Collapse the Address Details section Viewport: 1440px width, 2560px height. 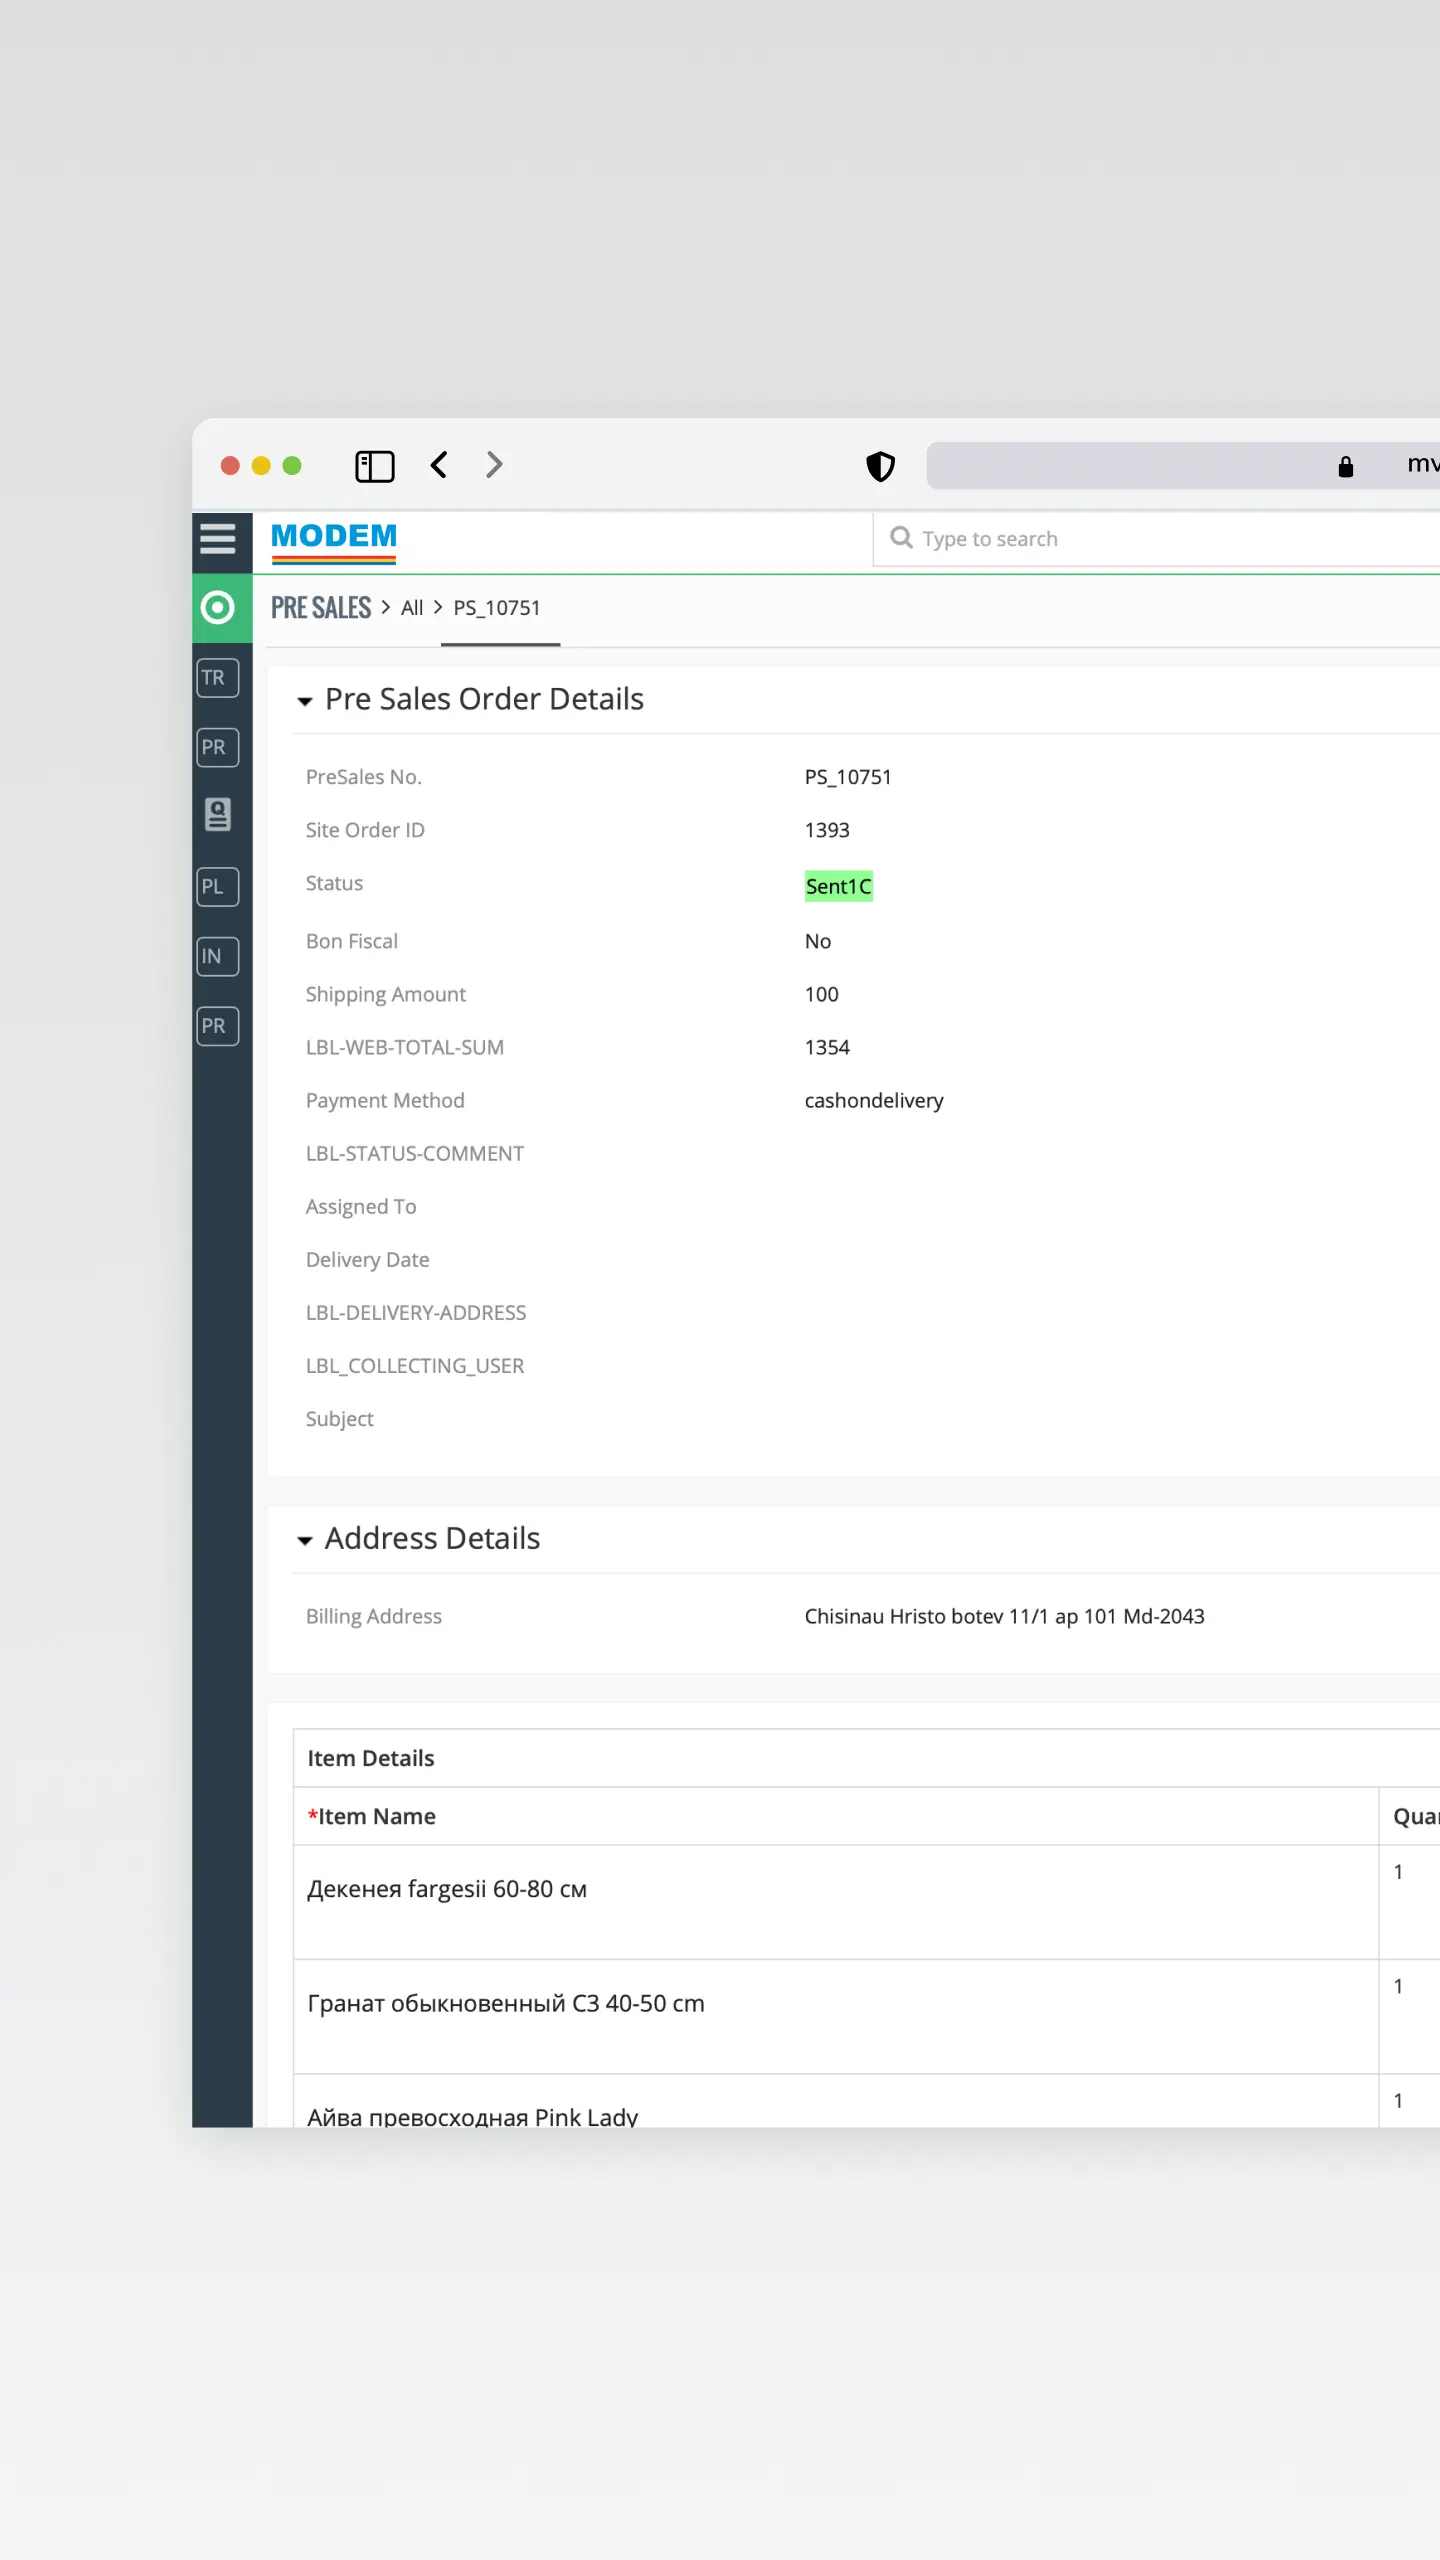click(x=304, y=1541)
